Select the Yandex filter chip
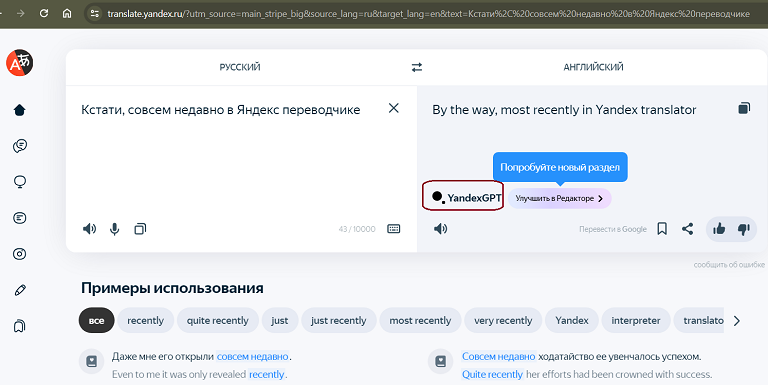The width and height of the screenshot is (768, 385). (x=572, y=321)
